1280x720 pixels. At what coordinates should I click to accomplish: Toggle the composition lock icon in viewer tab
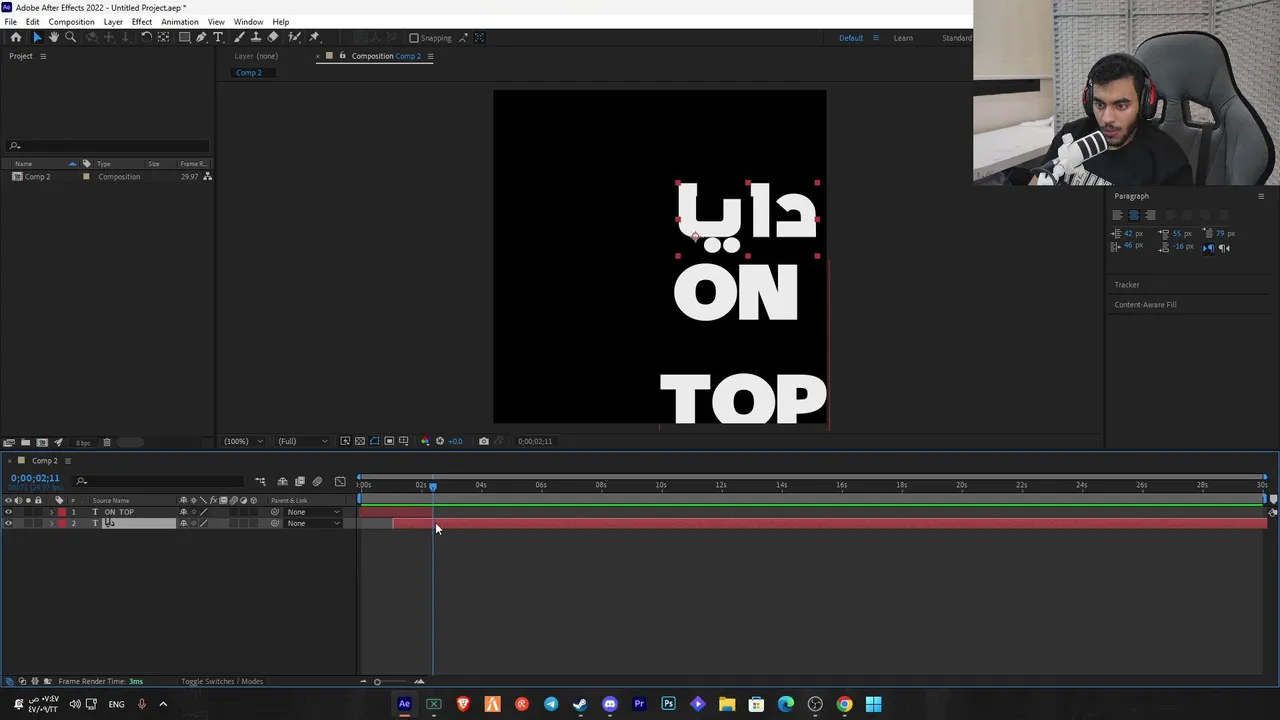coord(343,56)
